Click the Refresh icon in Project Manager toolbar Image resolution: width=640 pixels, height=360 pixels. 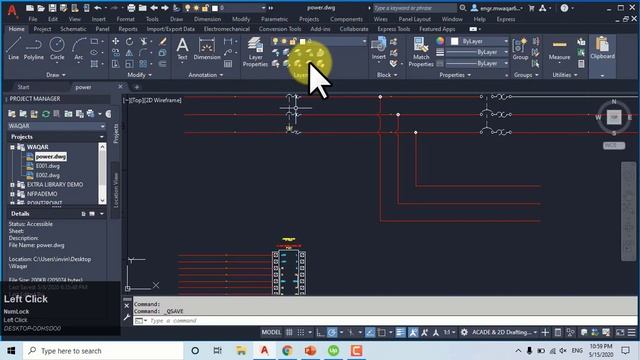46,114
